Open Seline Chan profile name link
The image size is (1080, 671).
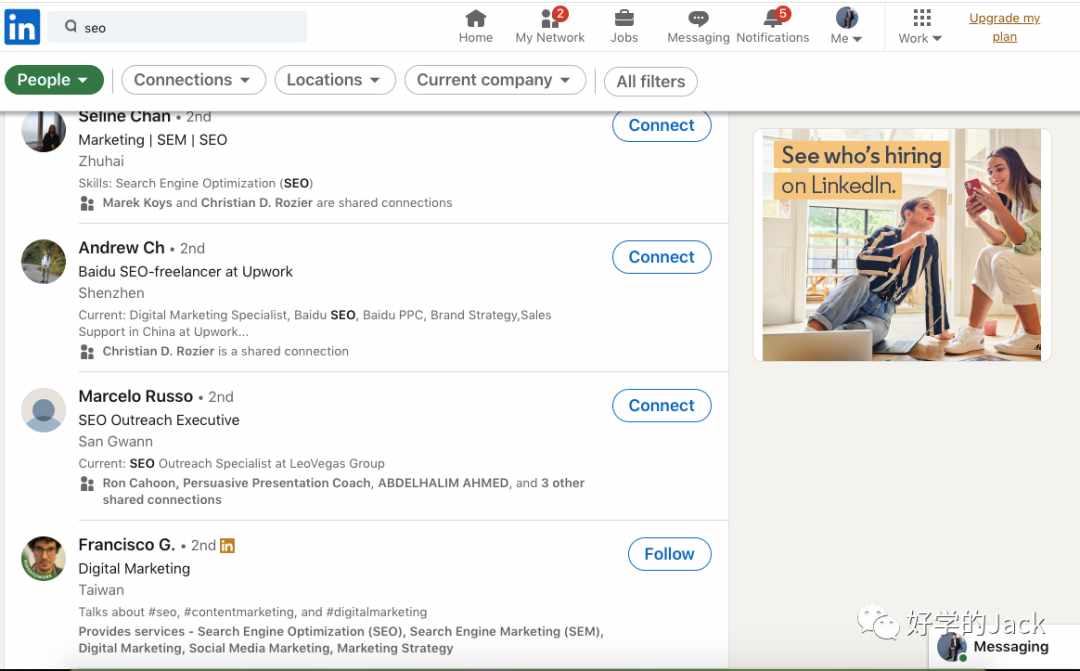[124, 116]
